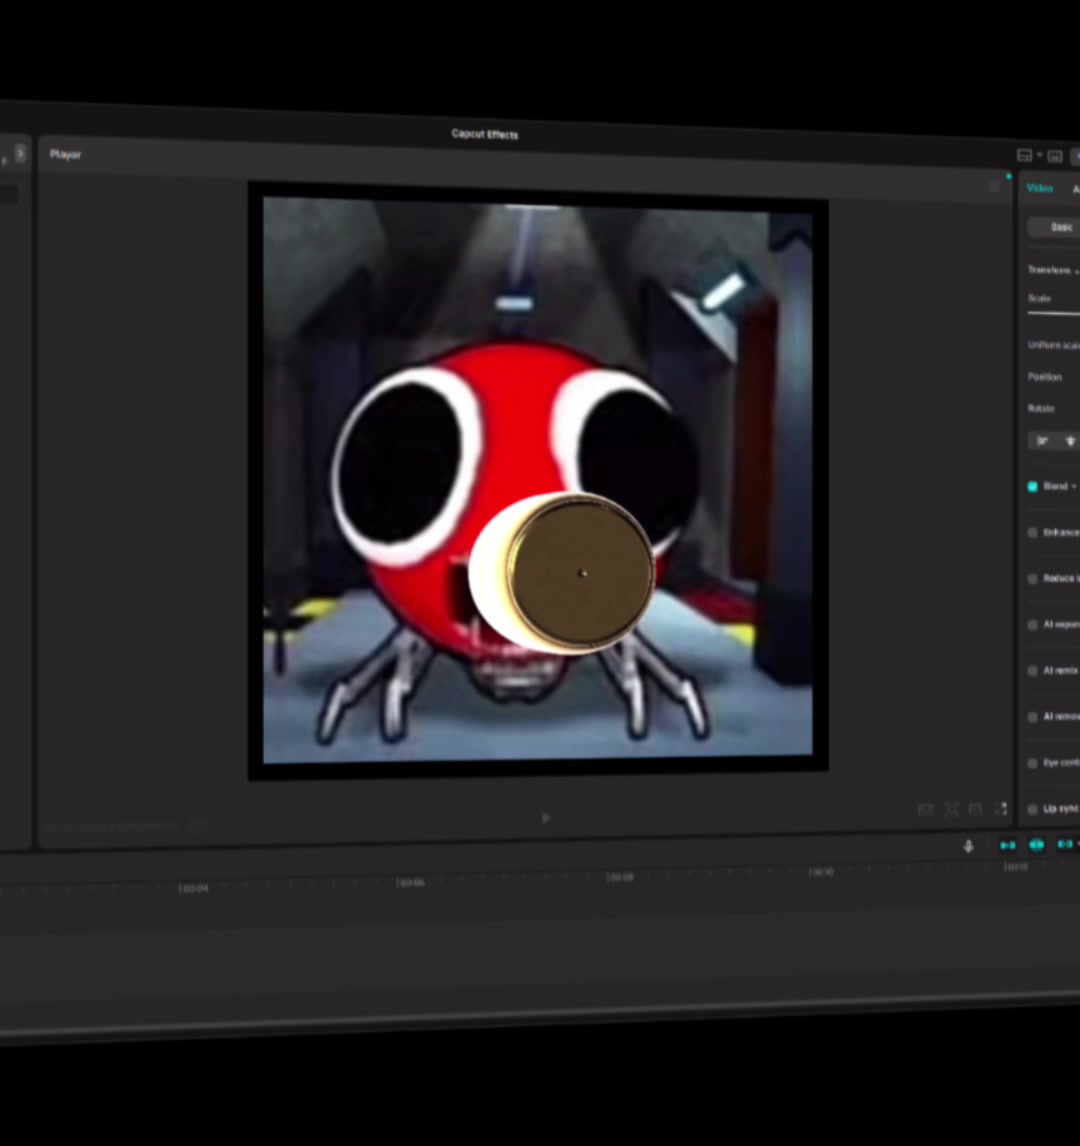This screenshot has width=1080, height=1146.
Task: Expand the Blend section arrow
Action: click(1074, 486)
